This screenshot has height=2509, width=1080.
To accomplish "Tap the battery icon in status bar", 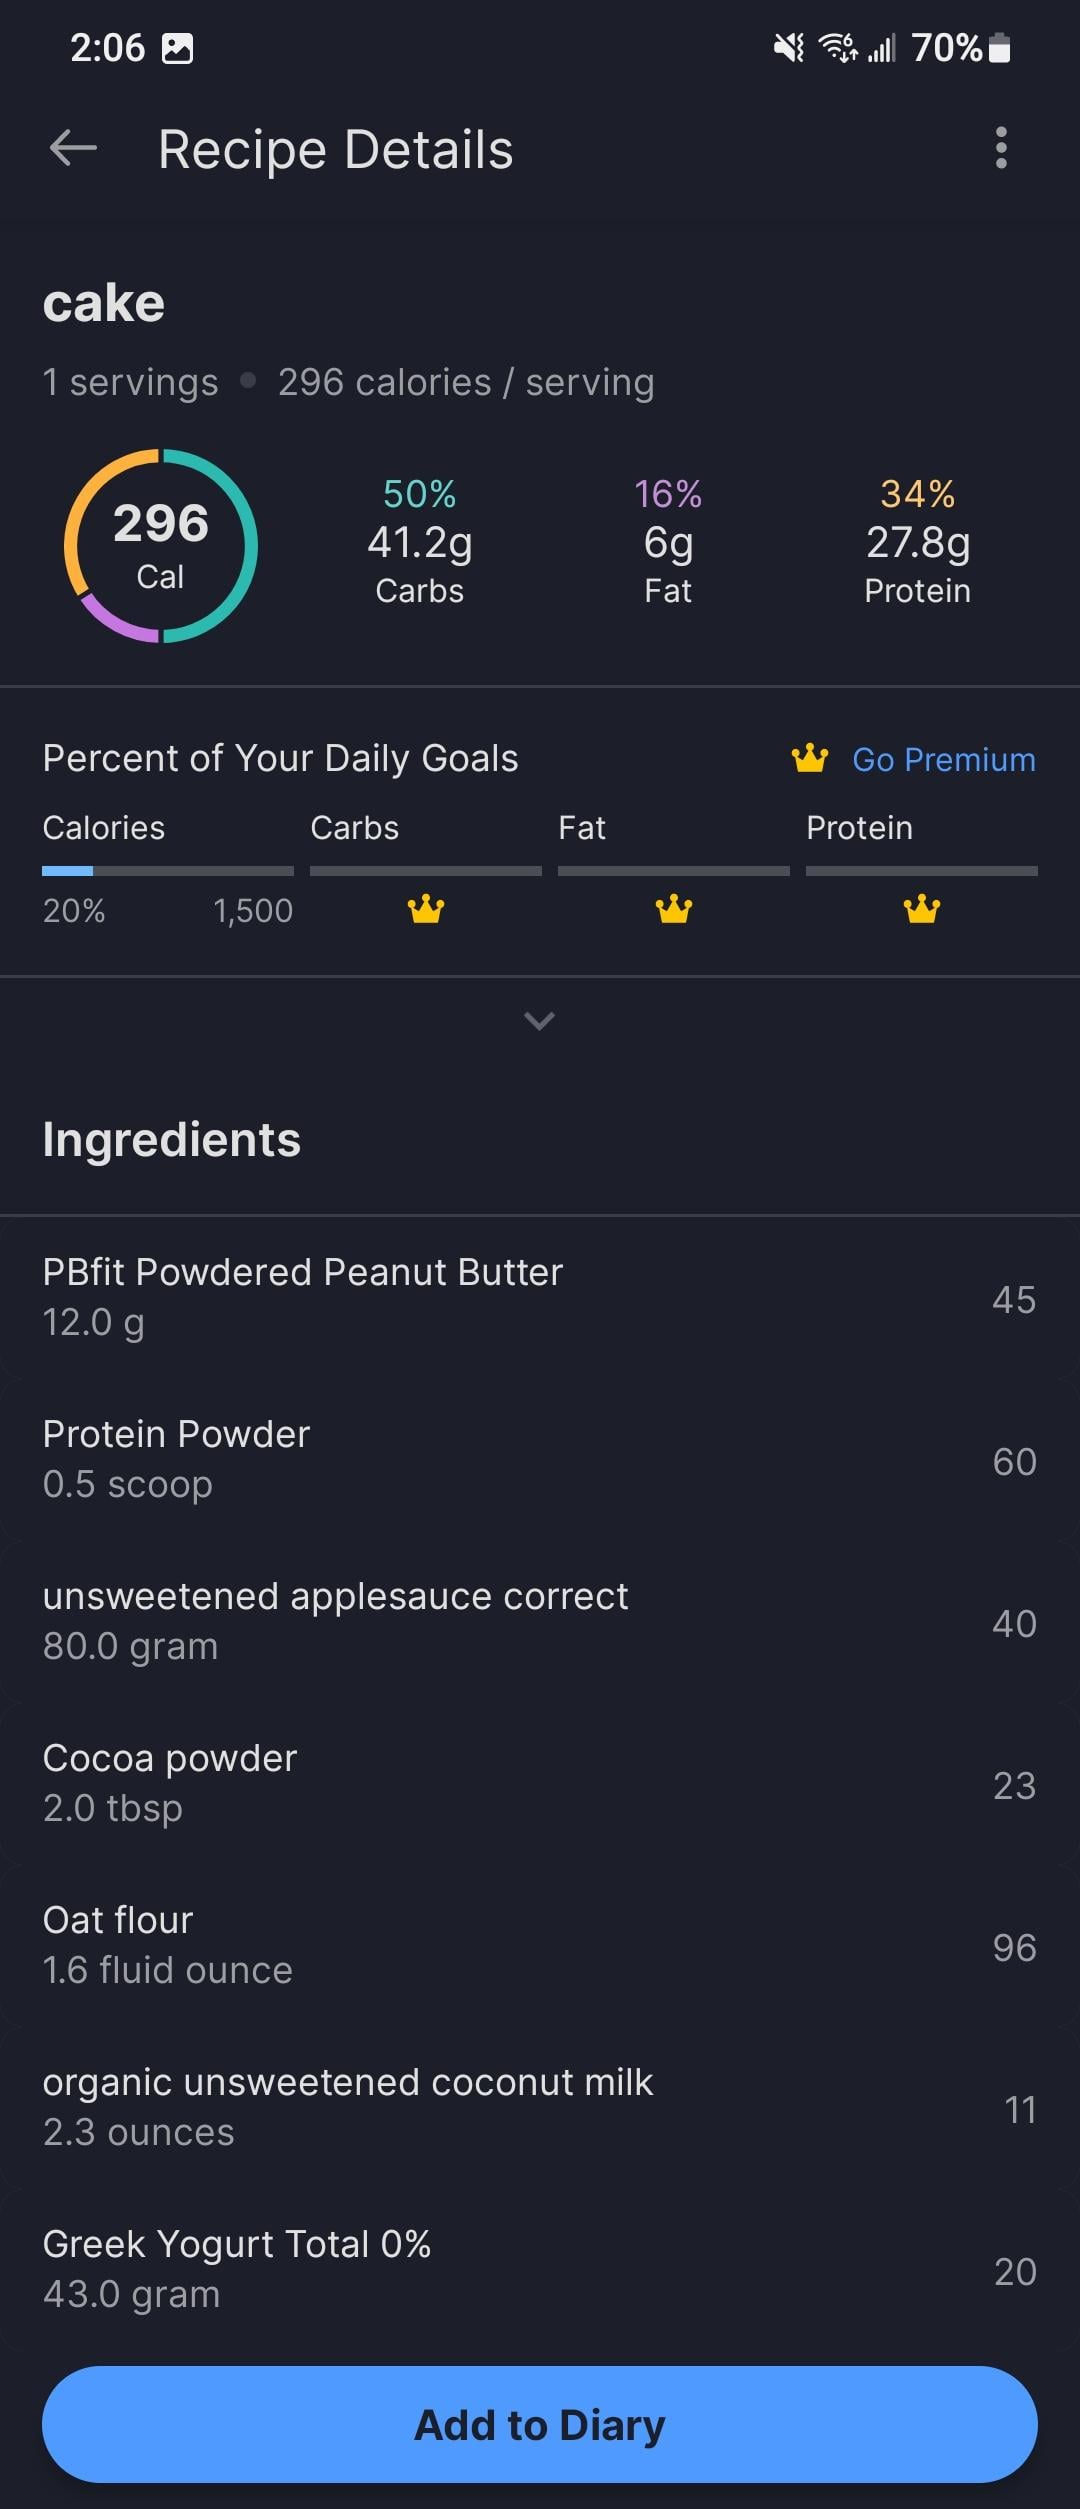I will (1000, 47).
